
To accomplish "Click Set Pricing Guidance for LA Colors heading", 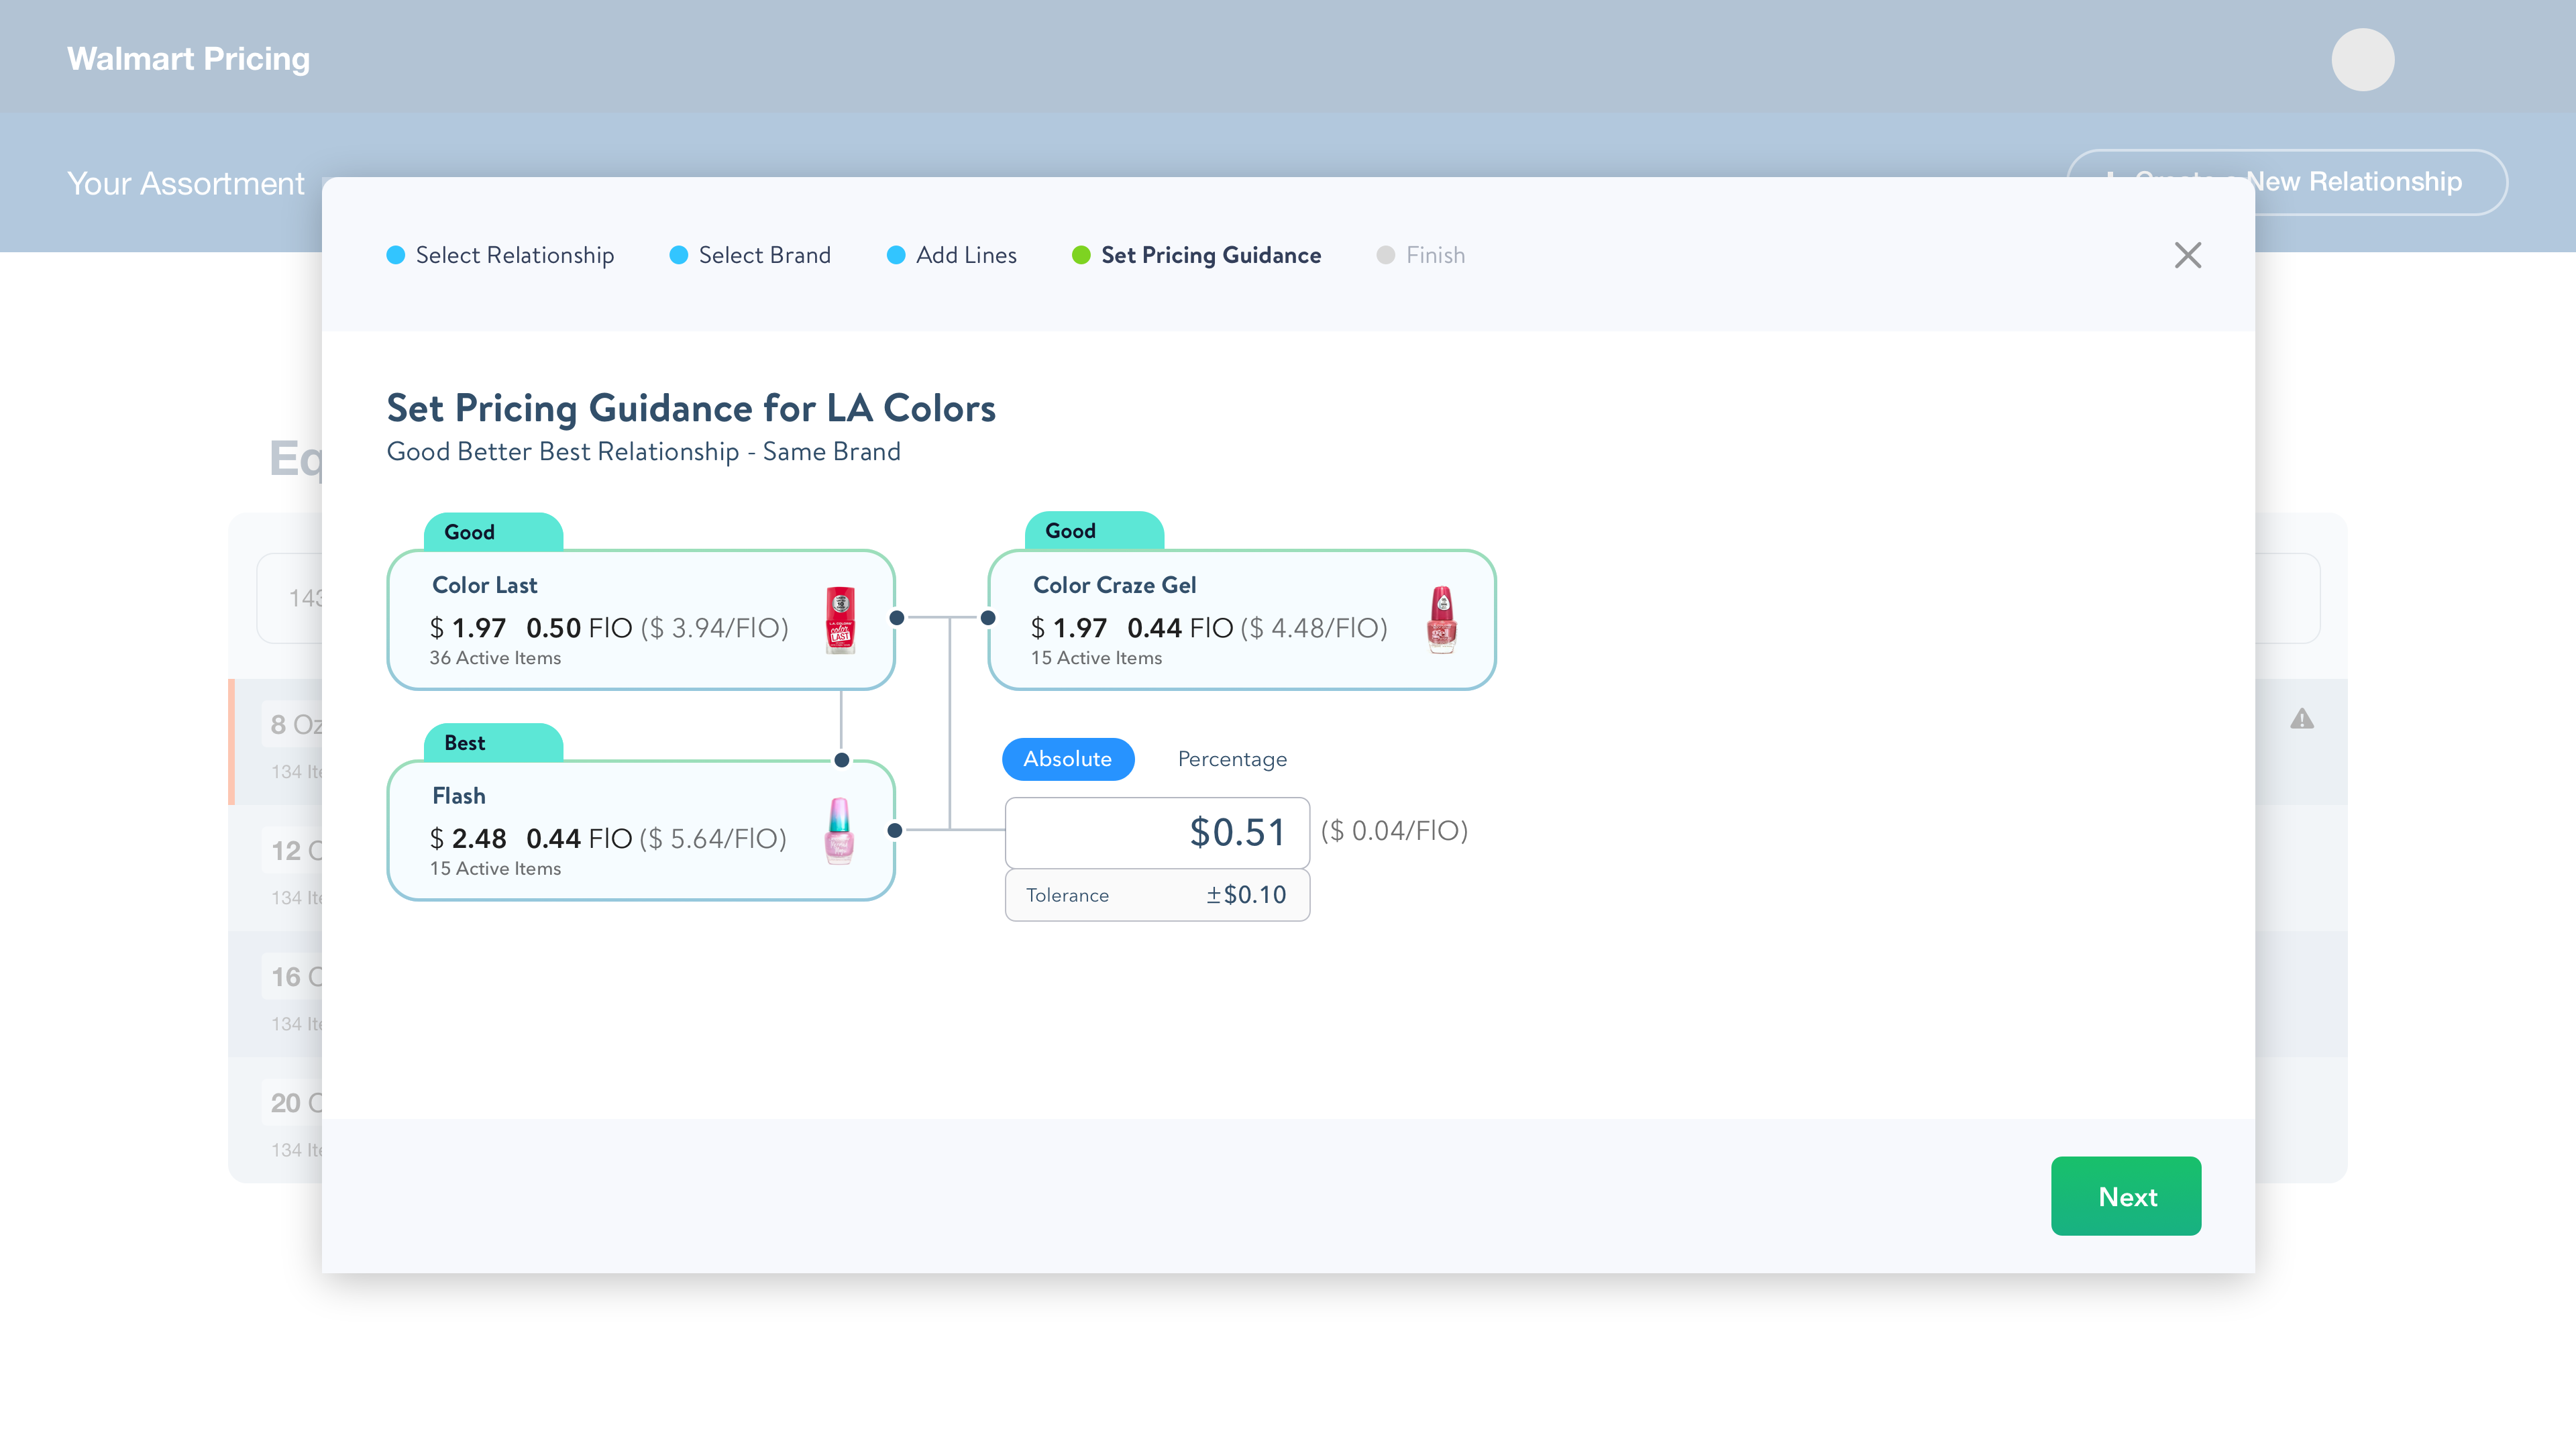I will point(691,408).
